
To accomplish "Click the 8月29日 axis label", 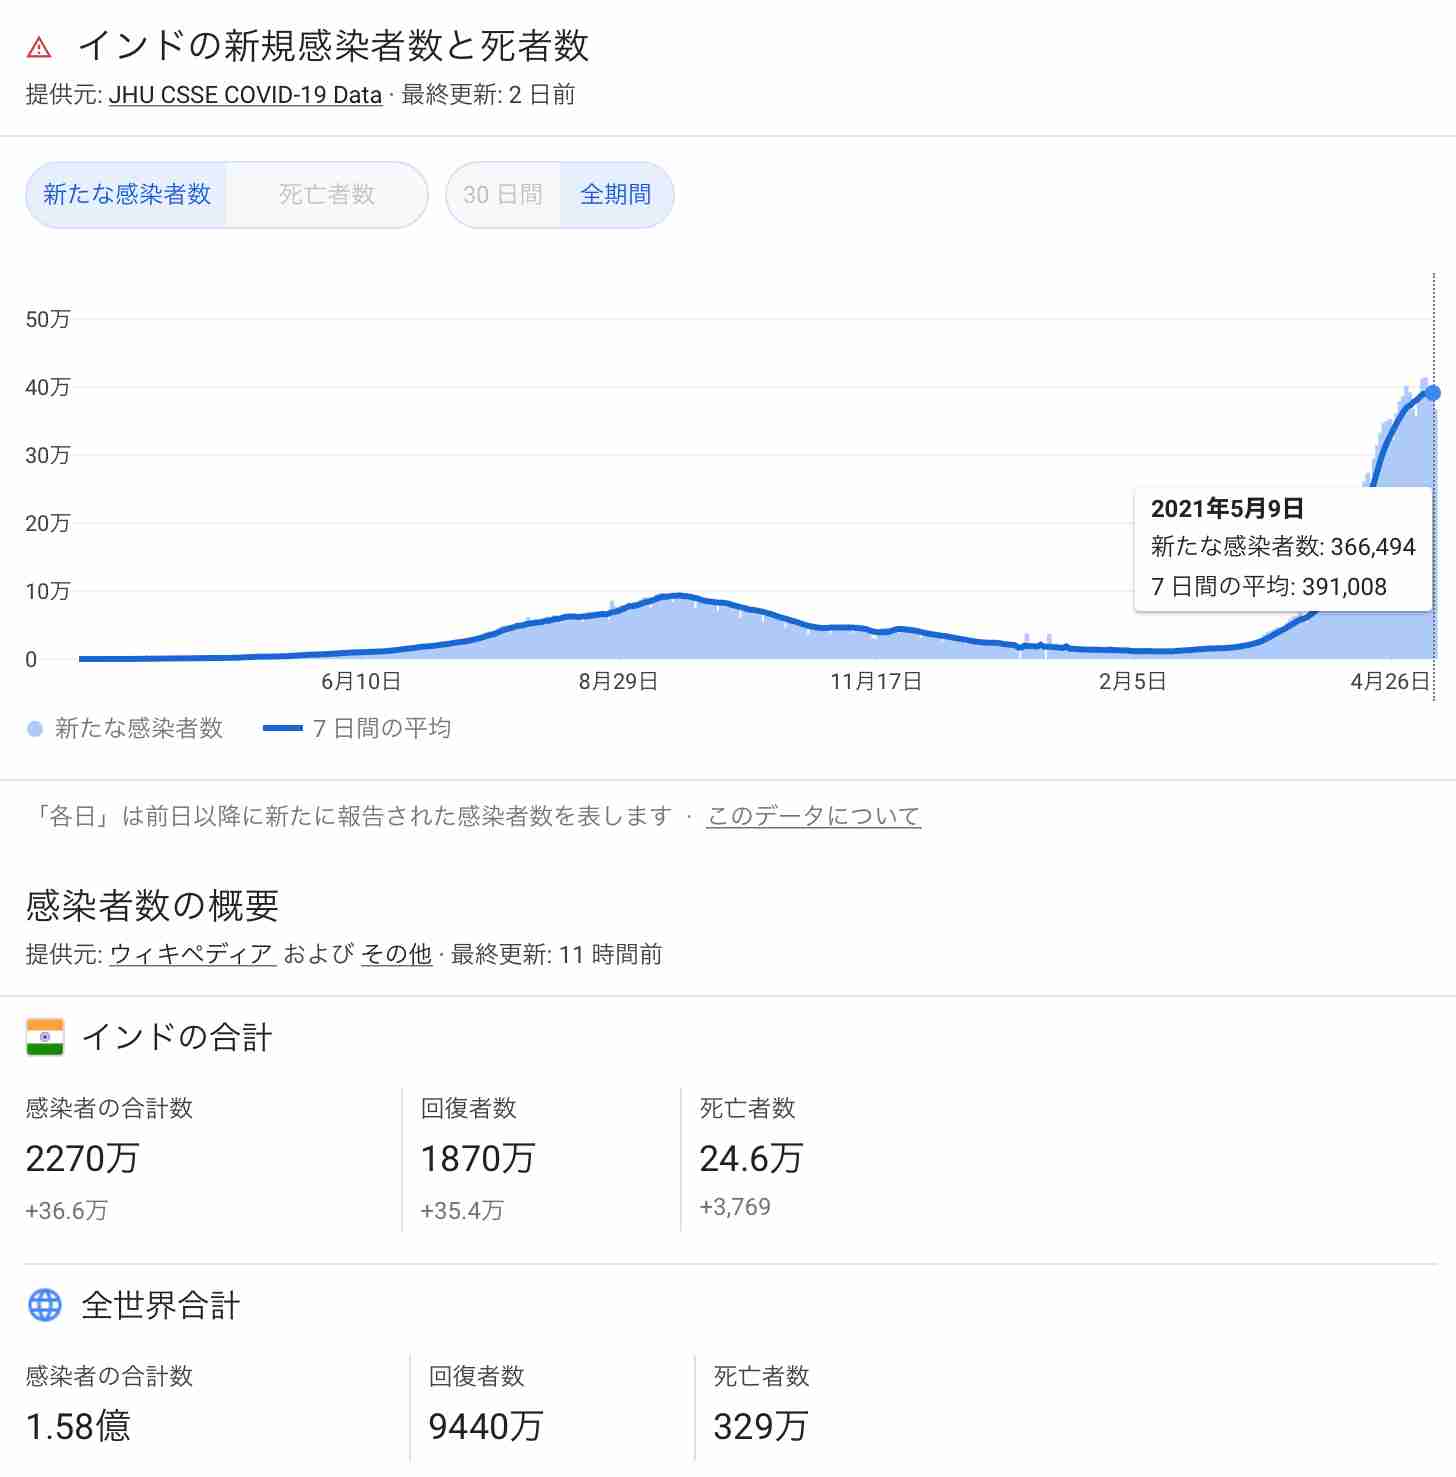I will point(618,682).
